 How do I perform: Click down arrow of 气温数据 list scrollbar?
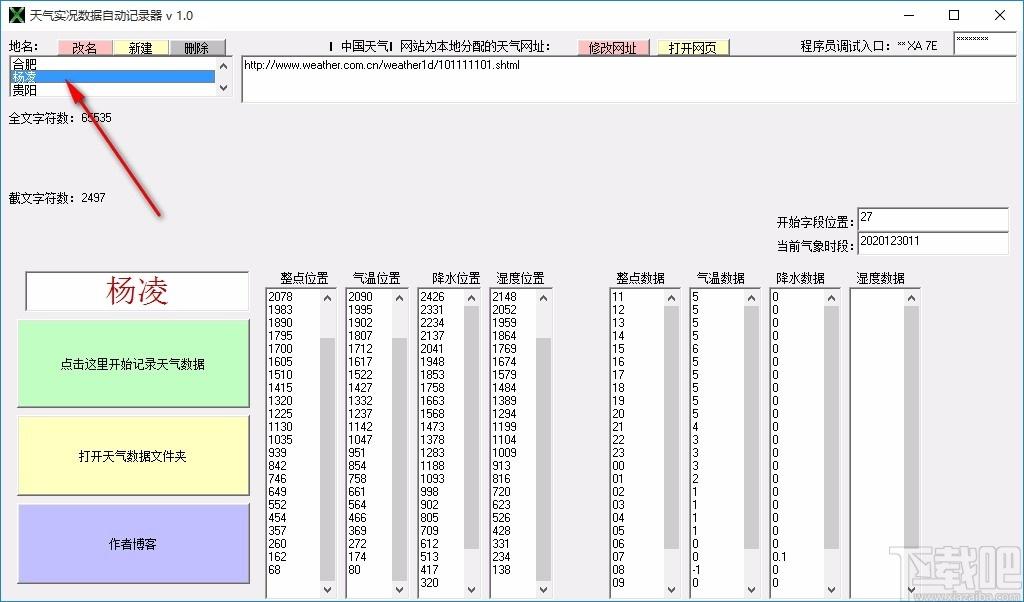pyautogui.click(x=752, y=589)
